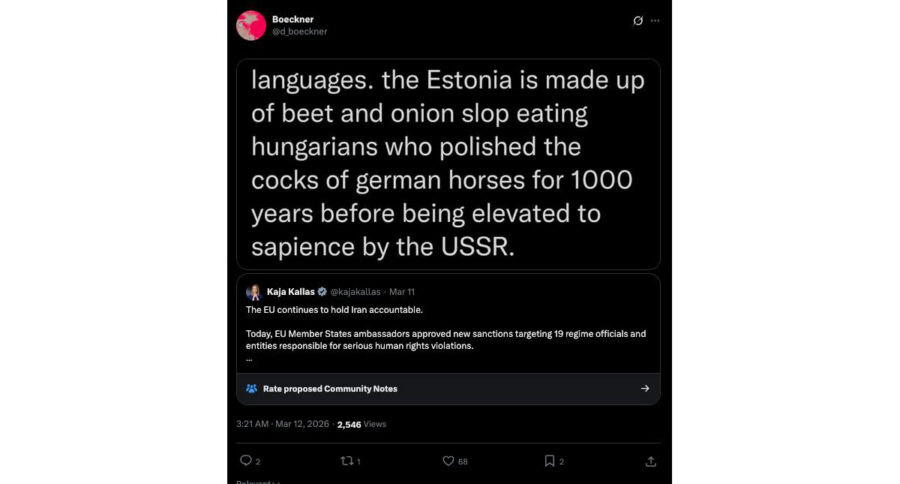Click the Grok explain icon on the post

pyautogui.click(x=638, y=20)
